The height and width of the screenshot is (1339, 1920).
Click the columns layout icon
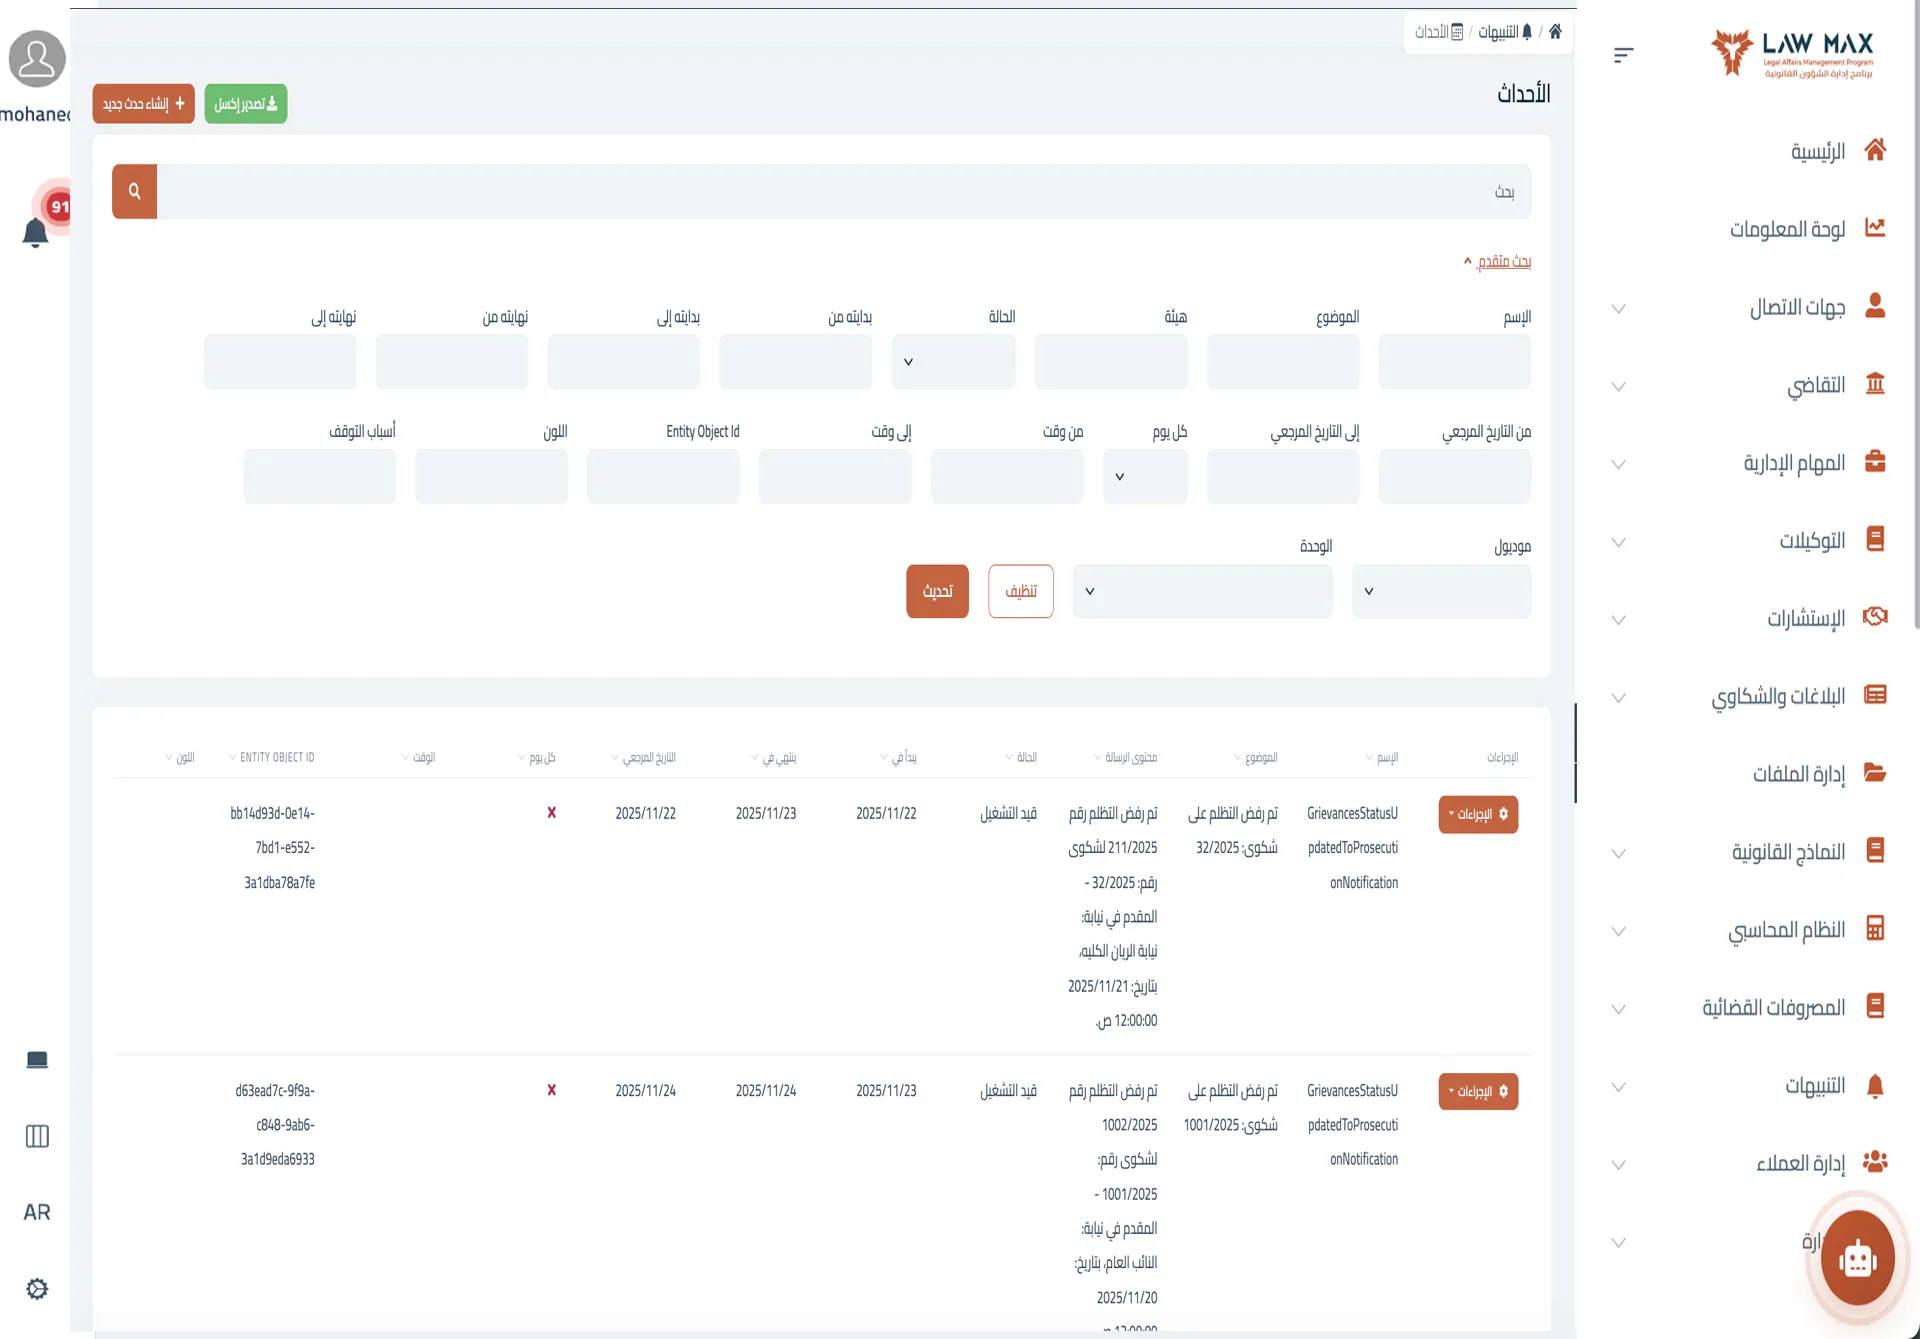pyautogui.click(x=37, y=1136)
